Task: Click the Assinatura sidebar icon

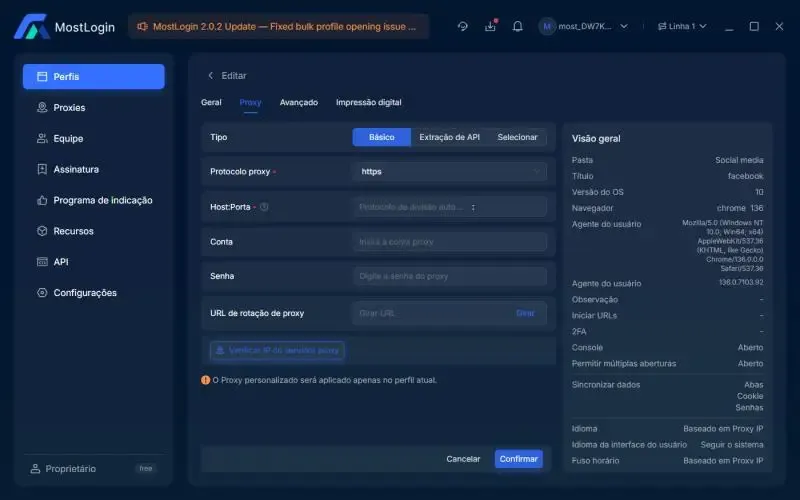Action: pyautogui.click(x=42, y=169)
